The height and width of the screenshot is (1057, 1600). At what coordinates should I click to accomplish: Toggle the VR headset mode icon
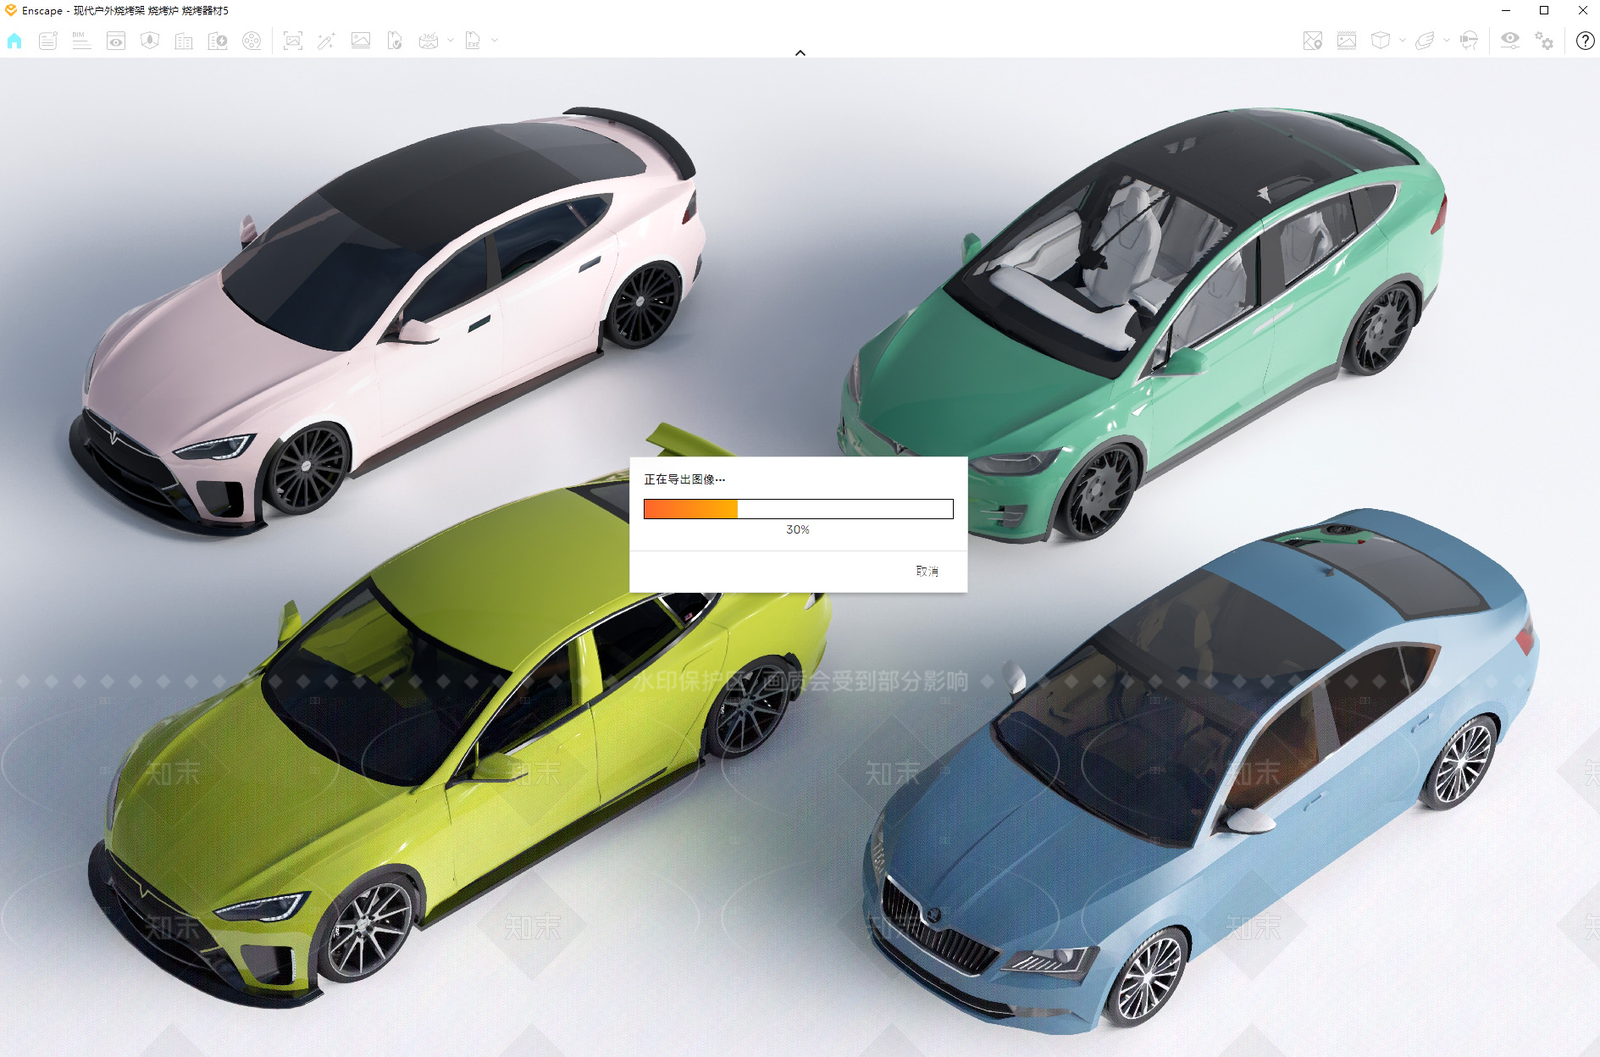1469,41
